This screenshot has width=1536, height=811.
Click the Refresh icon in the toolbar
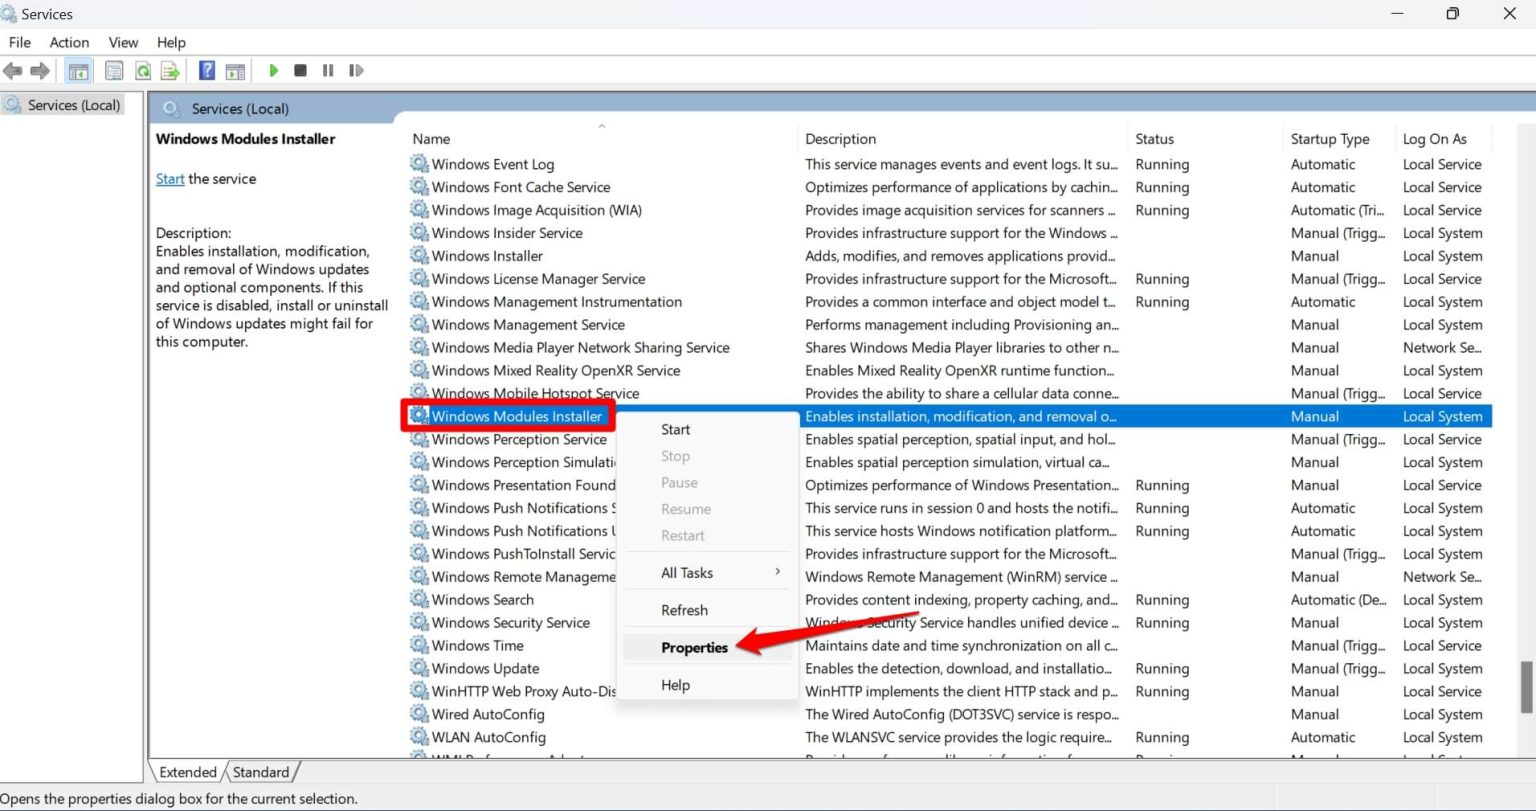[142, 70]
